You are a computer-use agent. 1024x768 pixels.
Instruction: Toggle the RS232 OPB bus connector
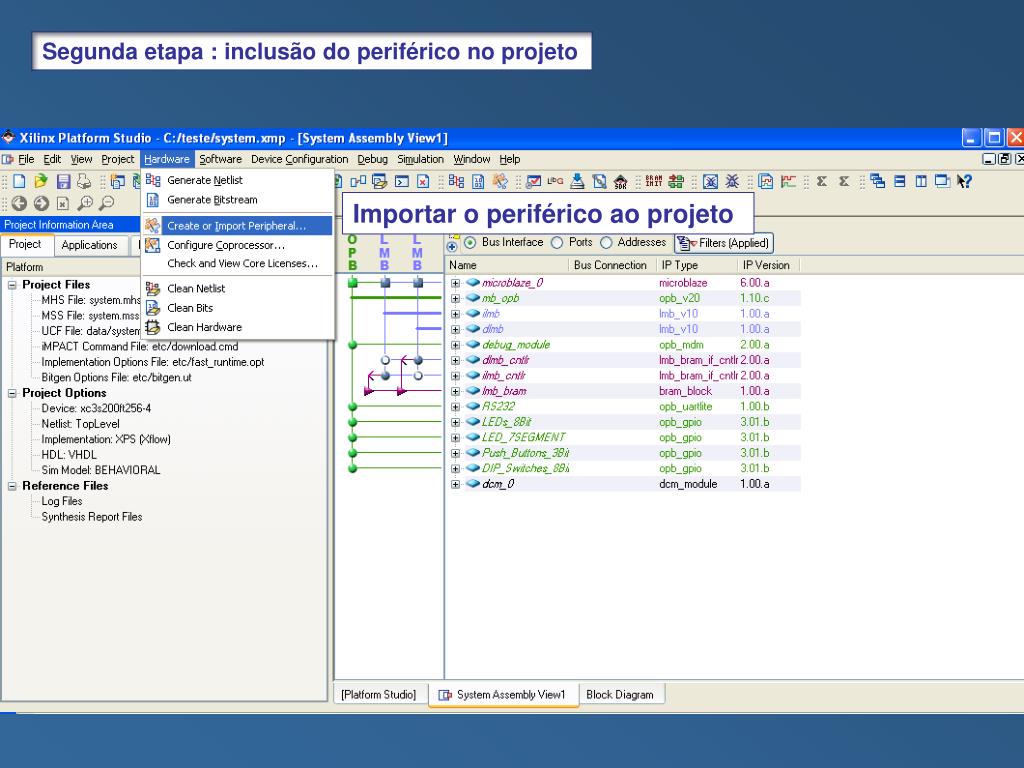(x=353, y=407)
